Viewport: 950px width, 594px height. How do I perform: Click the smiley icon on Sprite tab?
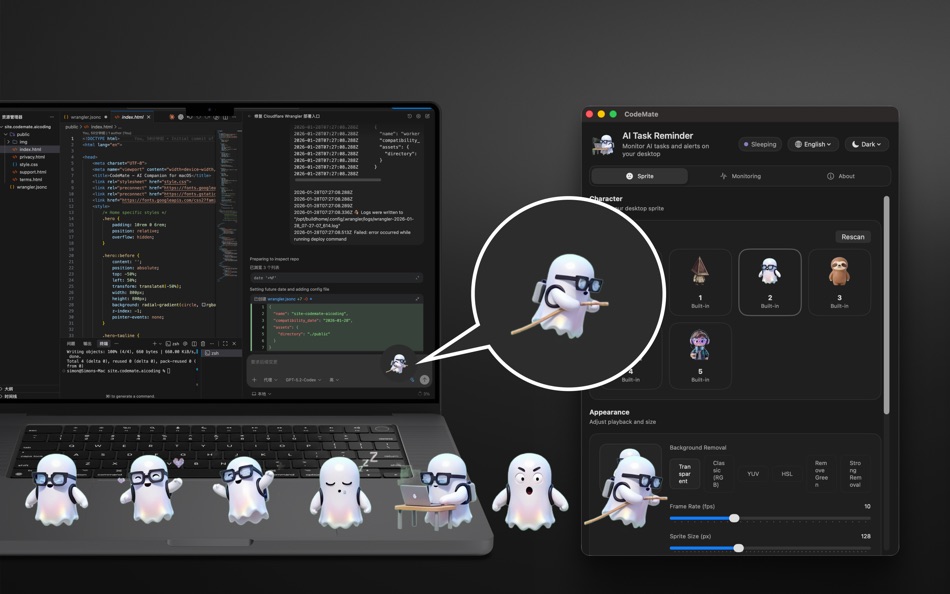point(629,176)
